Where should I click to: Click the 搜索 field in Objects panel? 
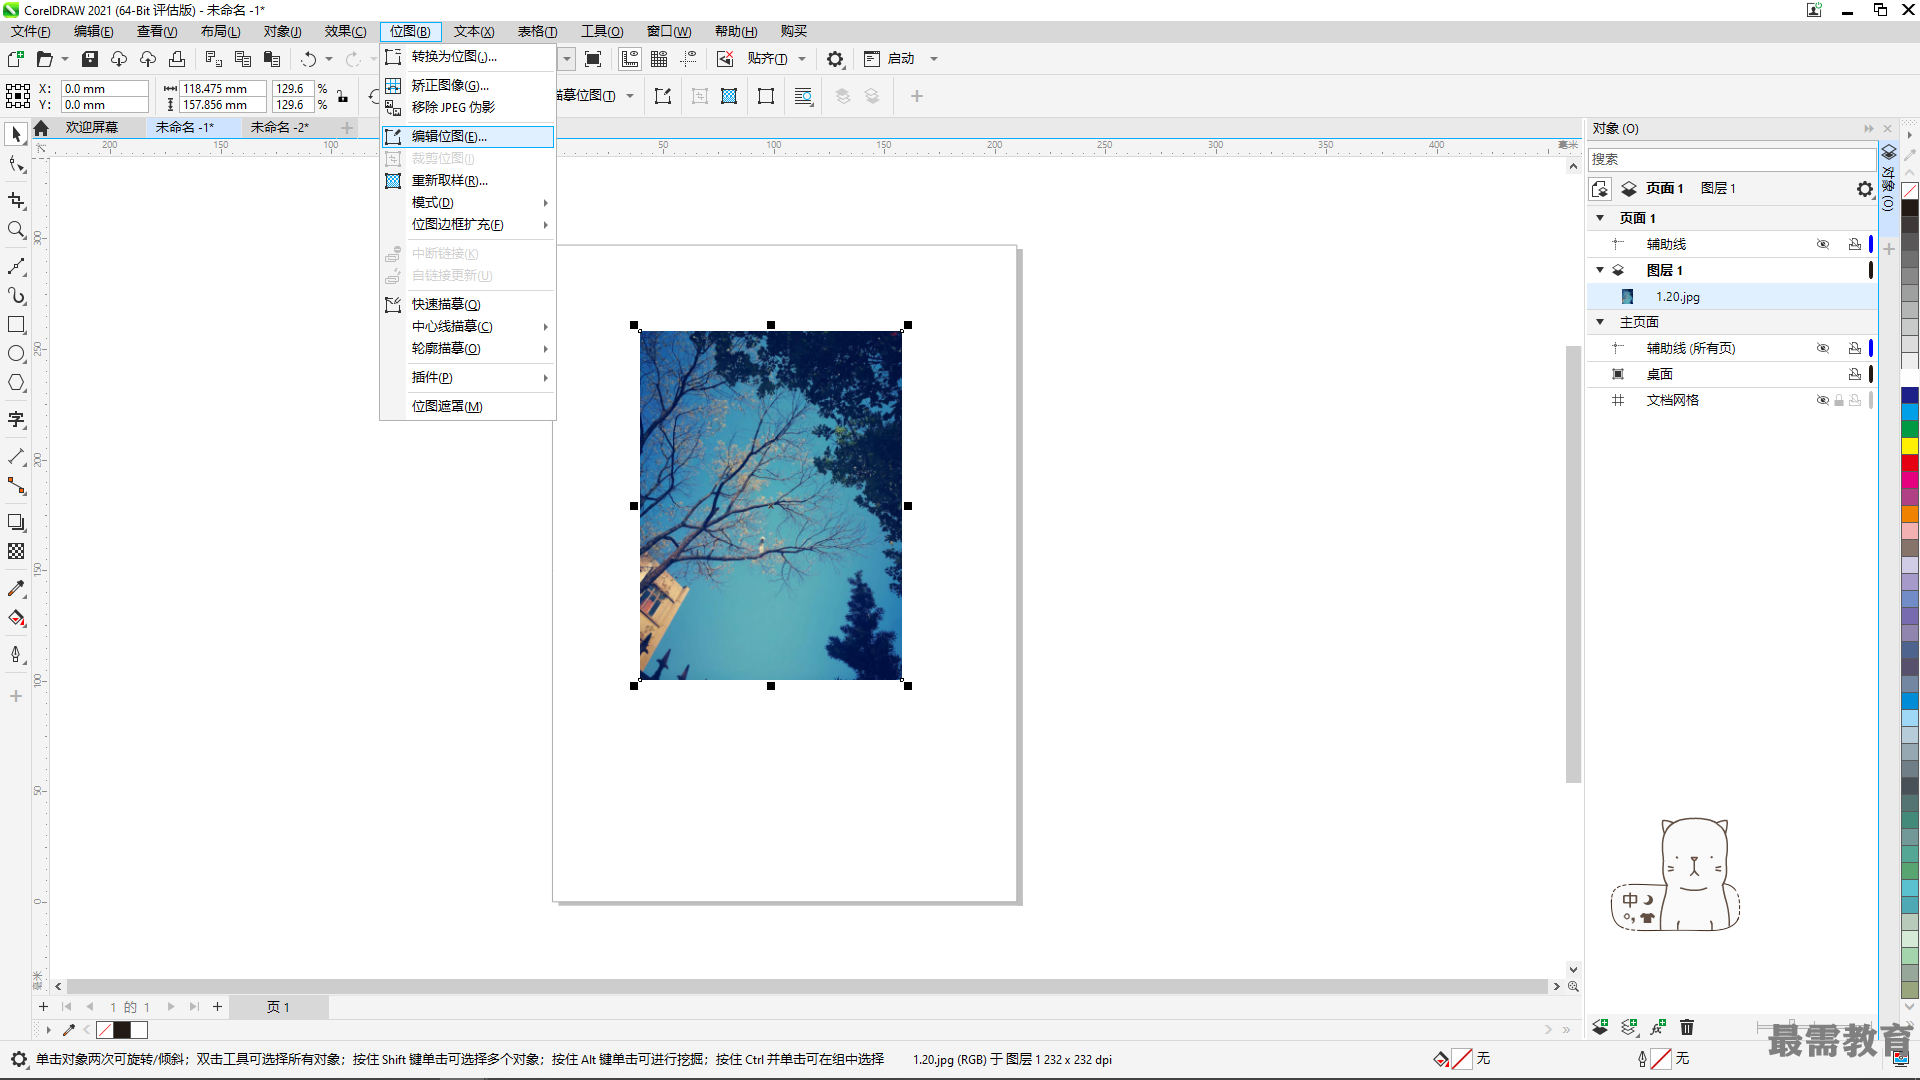(1730, 159)
